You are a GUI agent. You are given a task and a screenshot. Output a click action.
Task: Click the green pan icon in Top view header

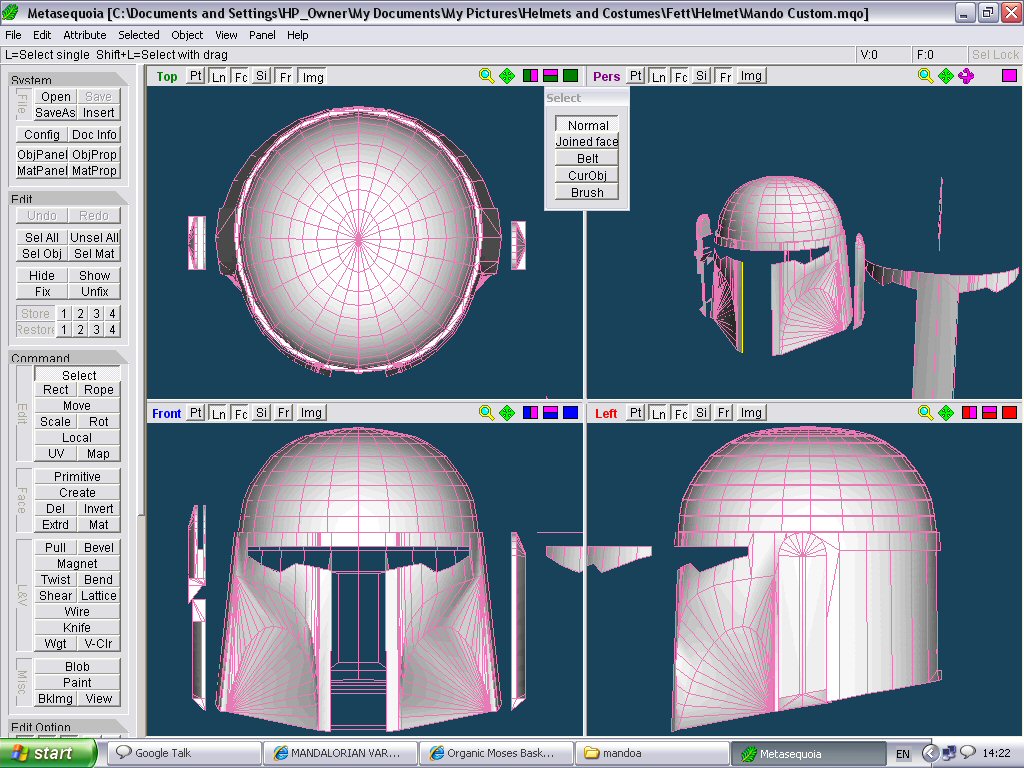507,76
